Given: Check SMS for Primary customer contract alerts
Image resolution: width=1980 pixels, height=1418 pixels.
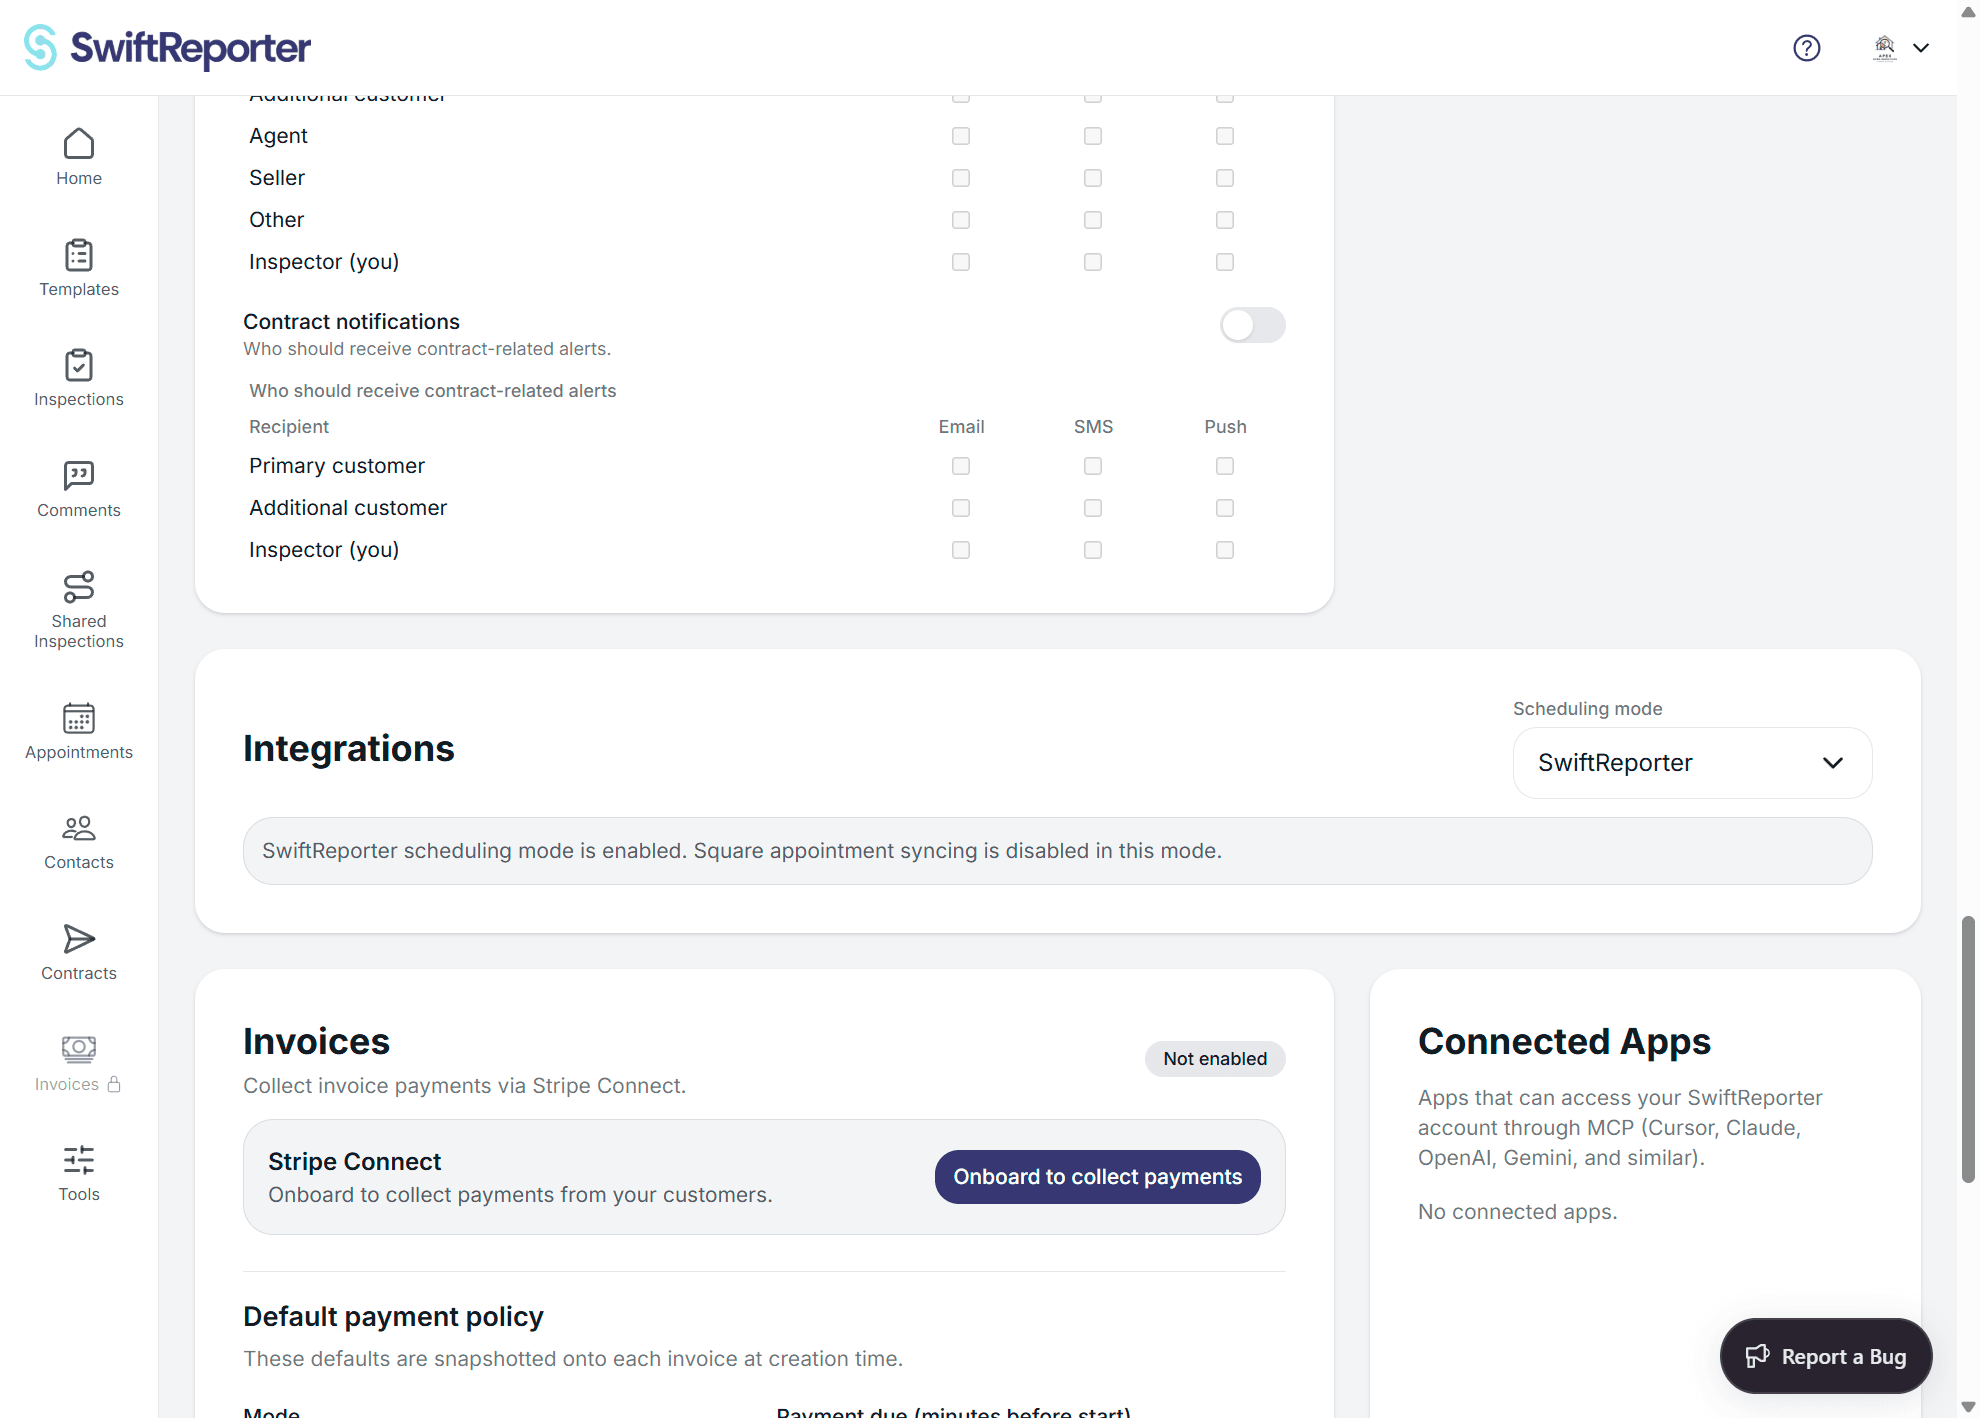Looking at the screenshot, I should tap(1093, 466).
